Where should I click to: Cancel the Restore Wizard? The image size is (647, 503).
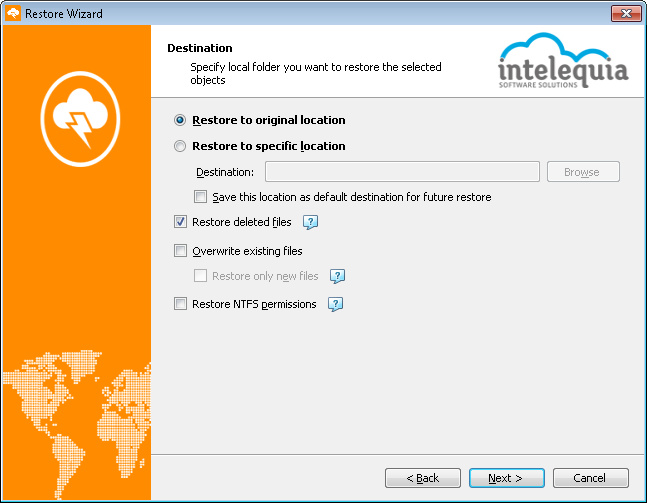pos(591,478)
